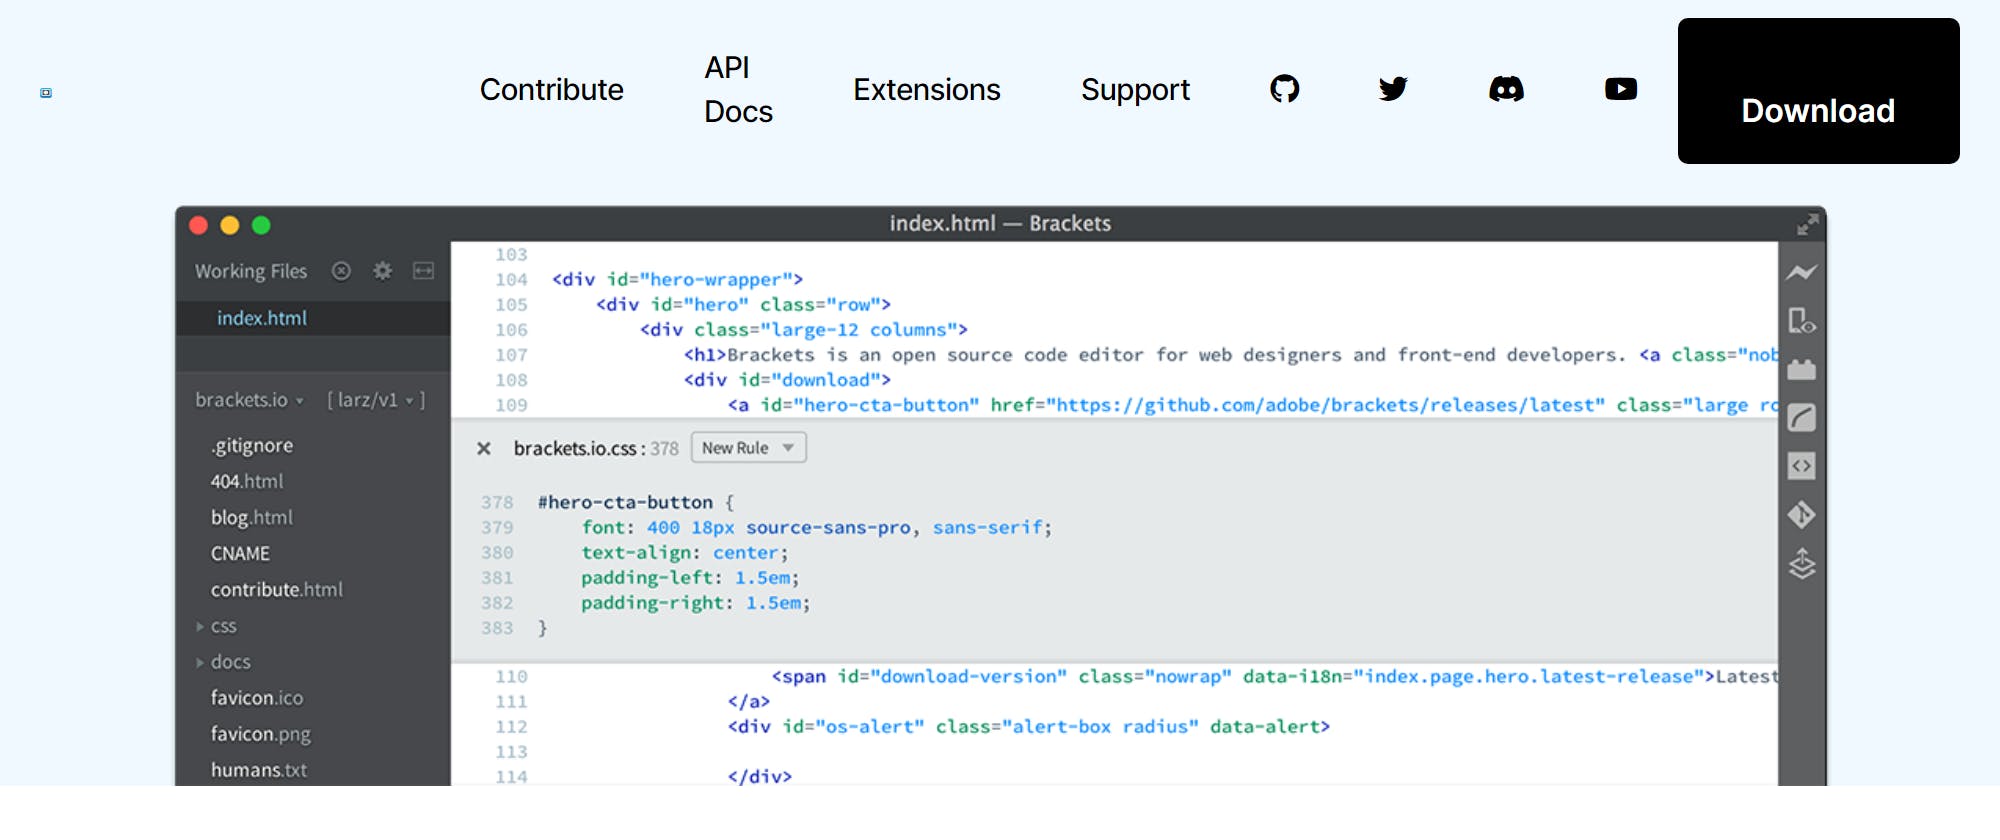The image size is (2000, 840).
Task: Click the red close dot of Brackets window
Action: pos(198,225)
